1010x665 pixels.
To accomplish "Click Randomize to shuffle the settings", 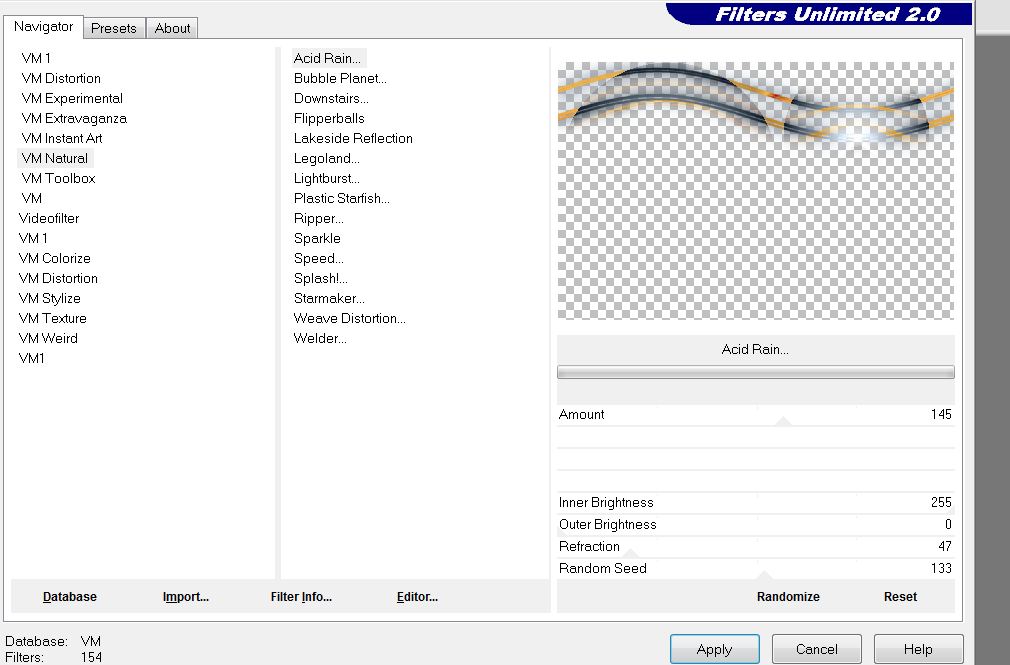I will (788, 597).
